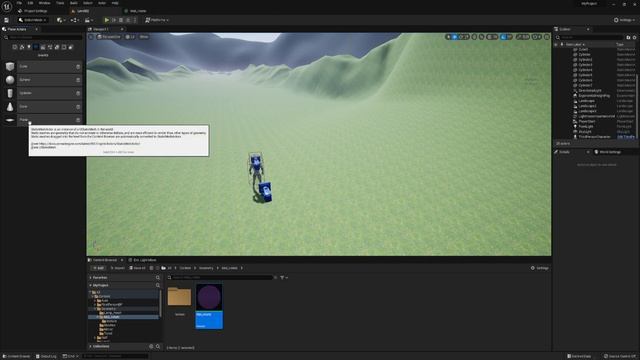Select the All Classes category icon
The width and height of the screenshot is (640, 360).
[x=71, y=47]
